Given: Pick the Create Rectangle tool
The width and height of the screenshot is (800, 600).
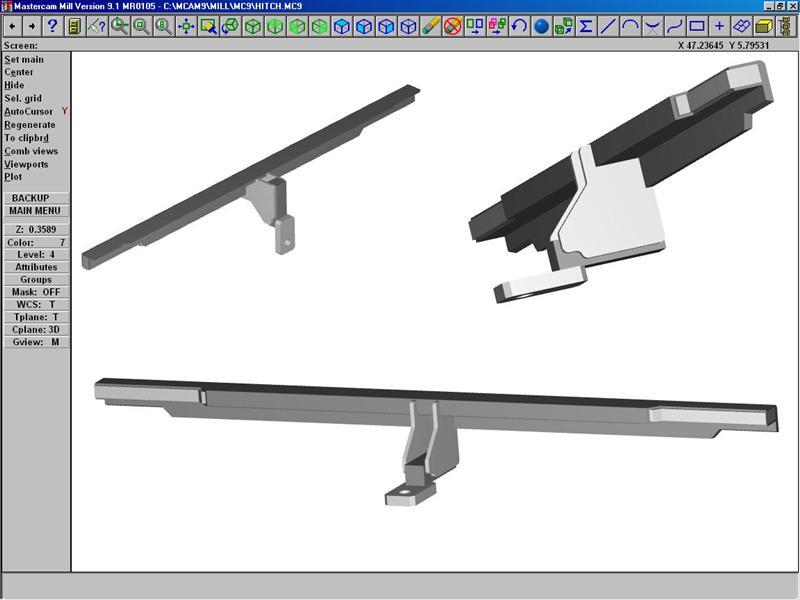Looking at the screenshot, I should (x=697, y=26).
